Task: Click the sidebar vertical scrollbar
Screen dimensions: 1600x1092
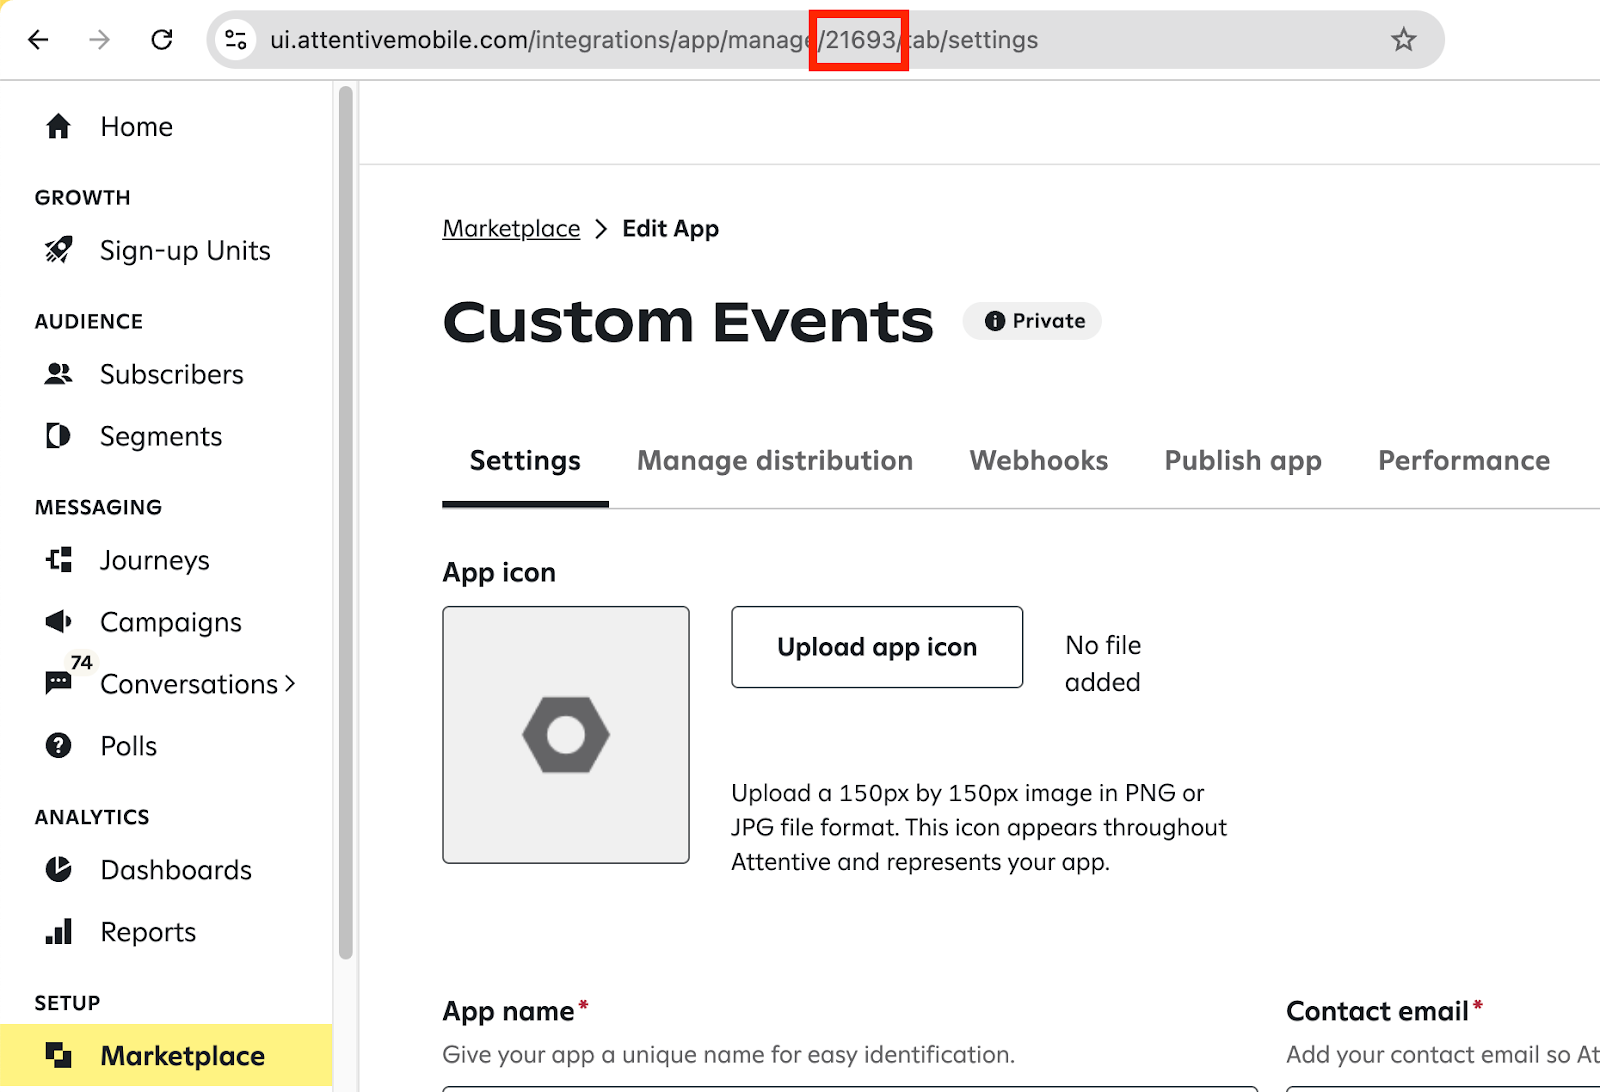Action: click(346, 520)
